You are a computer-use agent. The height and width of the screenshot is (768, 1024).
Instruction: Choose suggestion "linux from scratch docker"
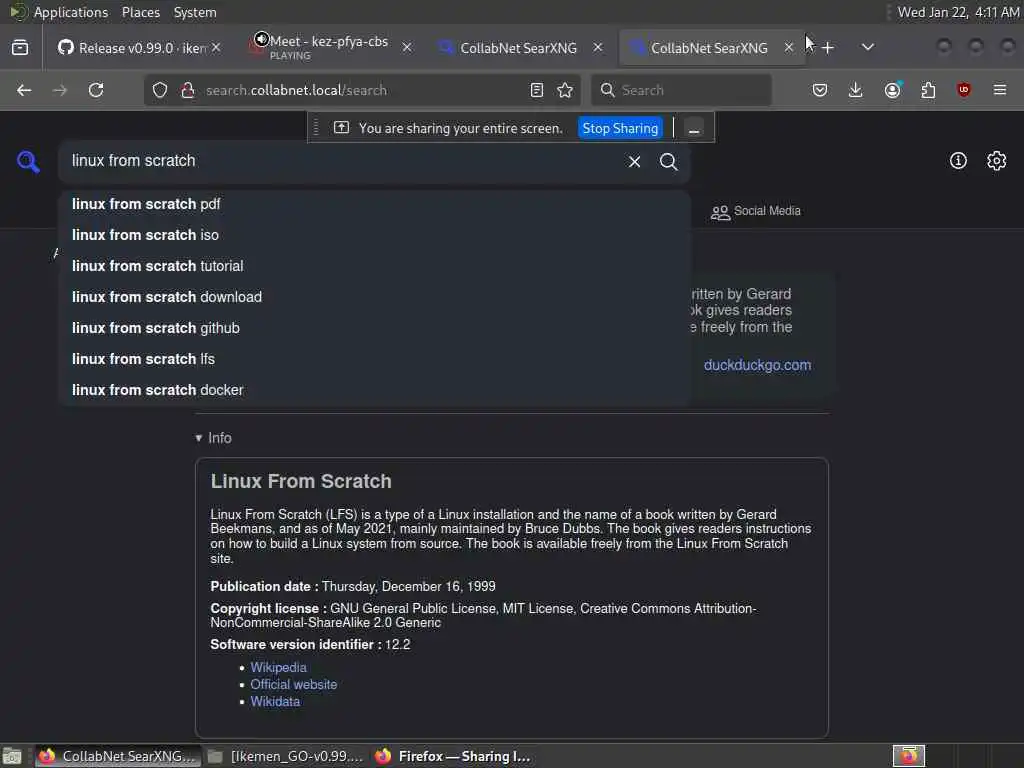pyautogui.click(x=375, y=390)
